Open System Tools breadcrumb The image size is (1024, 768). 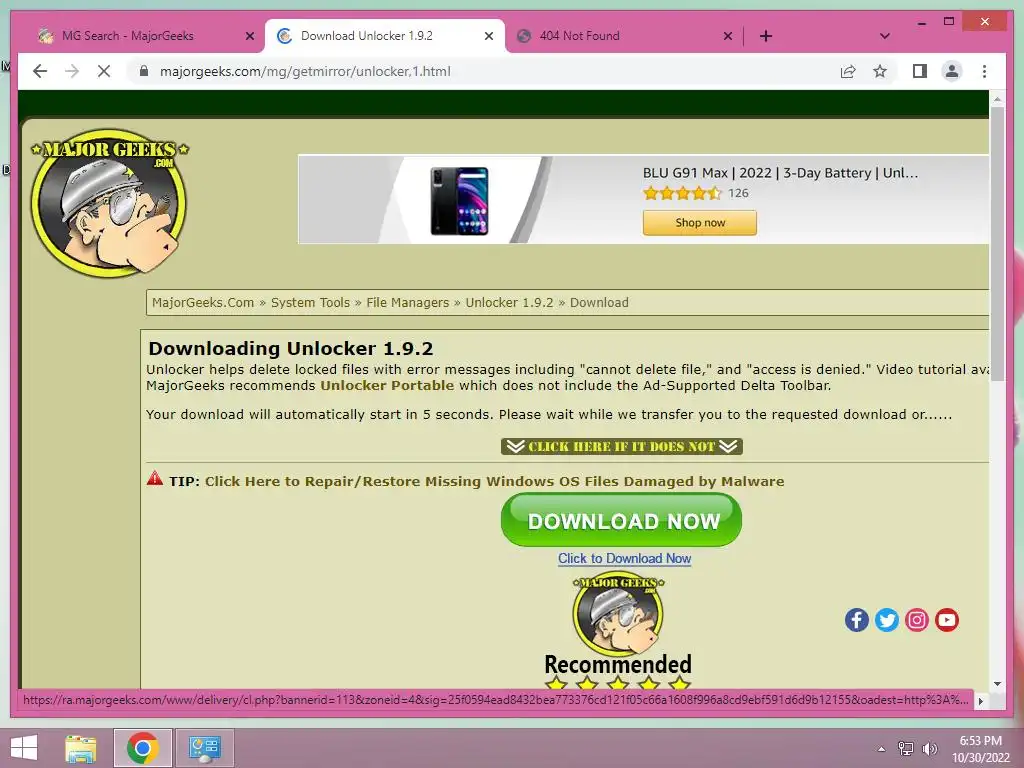[x=310, y=302]
